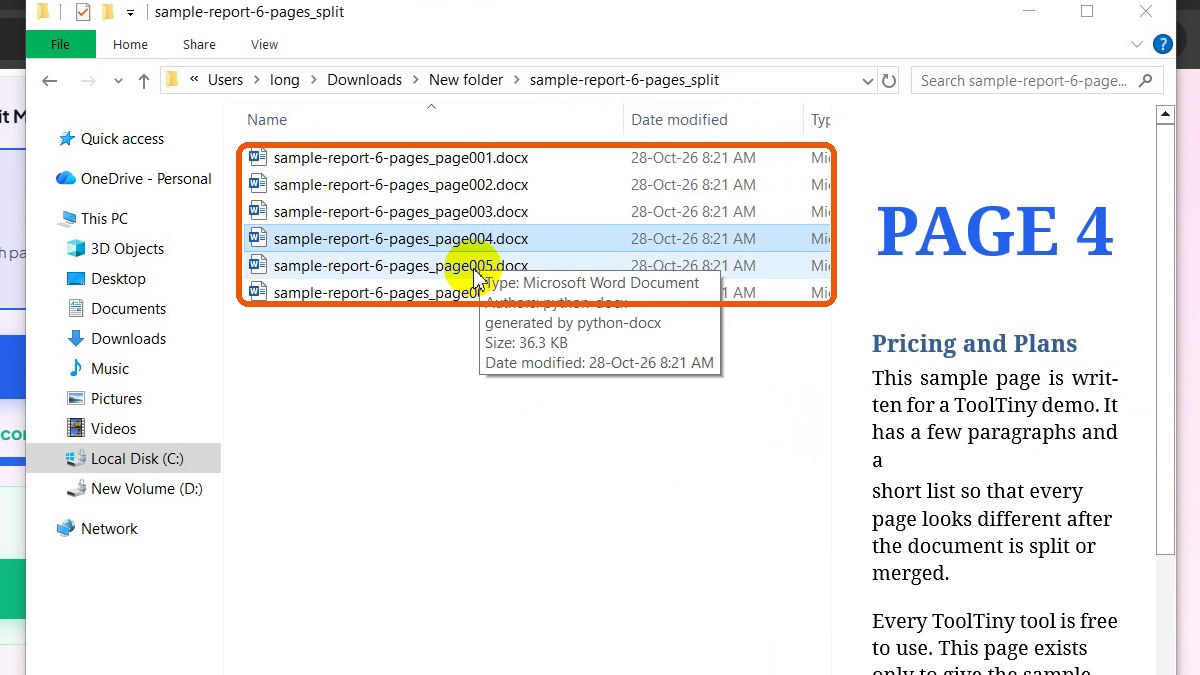Click the Downloads breadcrumb in address bar
This screenshot has width=1200, height=675.
pos(364,80)
